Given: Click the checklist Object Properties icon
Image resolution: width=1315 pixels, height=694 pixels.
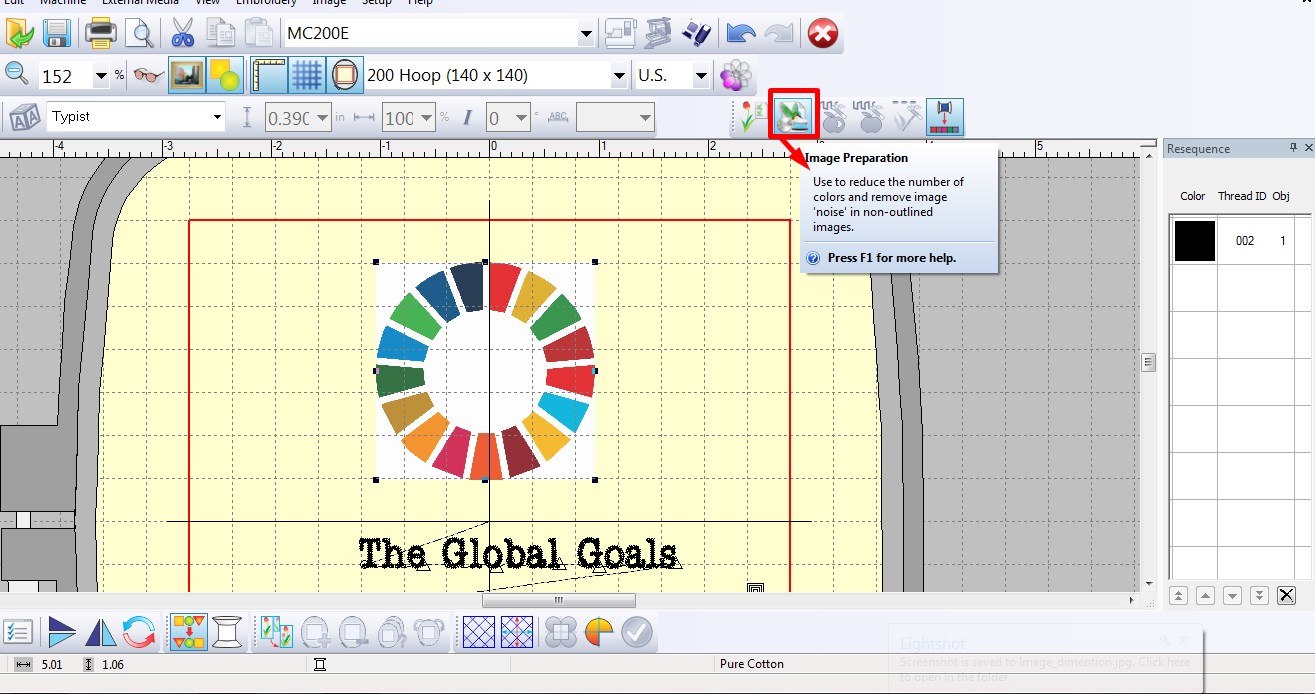Looking at the screenshot, I should point(18,632).
